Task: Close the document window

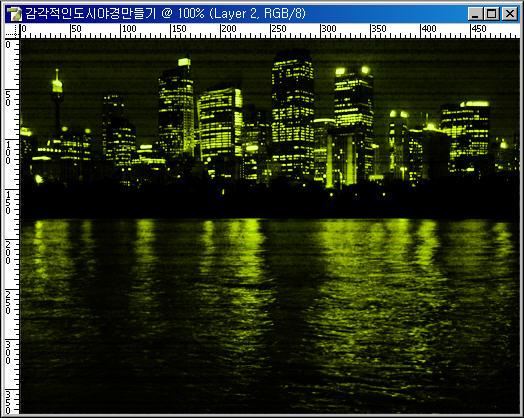Action: tap(509, 14)
